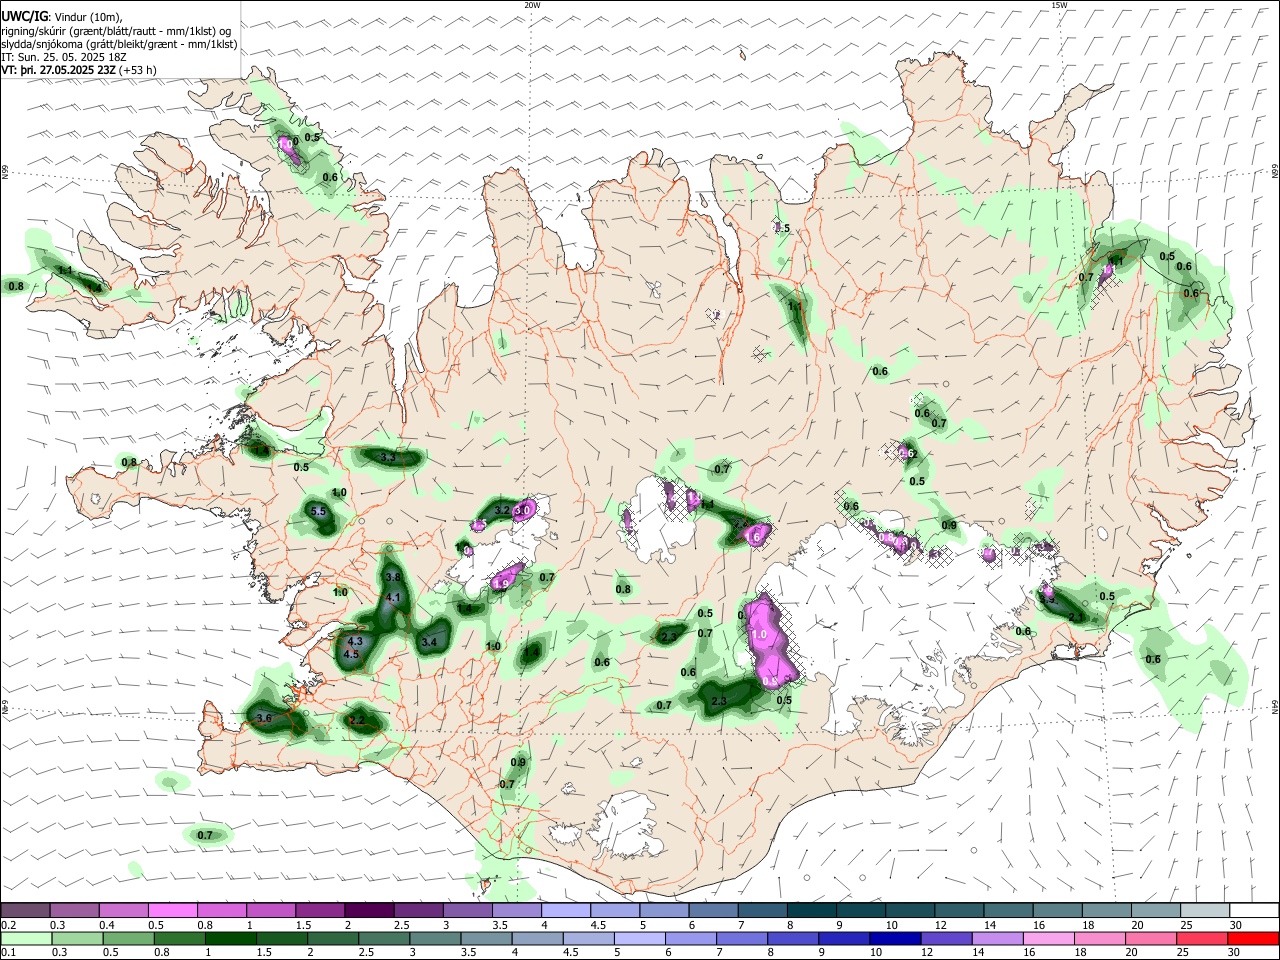Screen dimensions: 1280x960
Task: Click the '5.5' precipitation value on the map
Action: click(x=319, y=512)
